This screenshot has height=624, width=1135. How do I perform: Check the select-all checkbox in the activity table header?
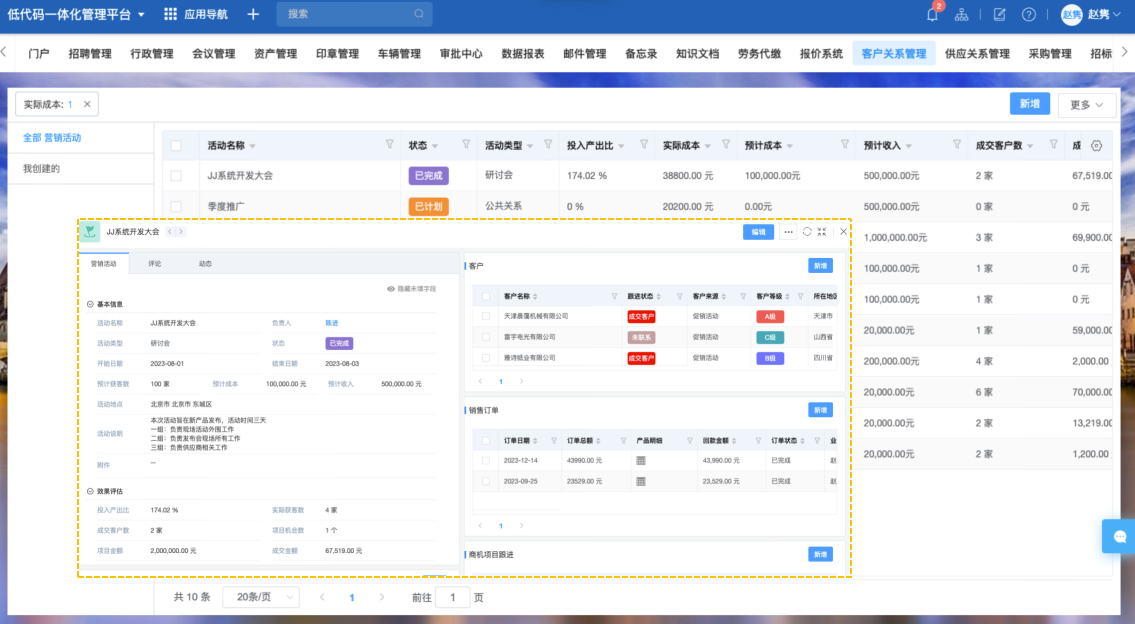176,145
